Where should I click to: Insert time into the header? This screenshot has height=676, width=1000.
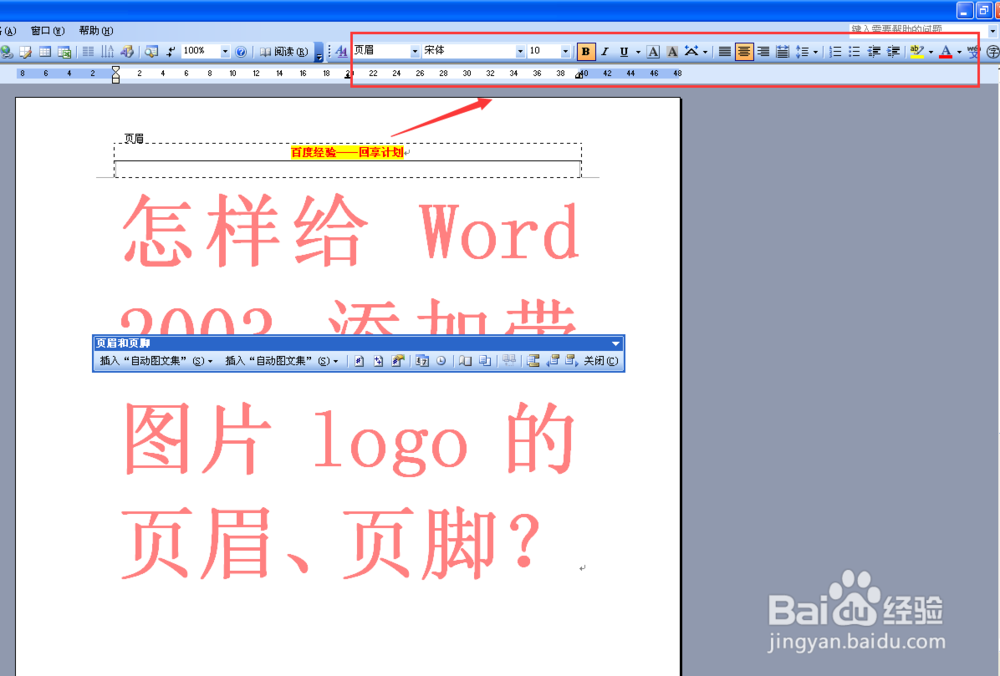[x=440, y=360]
